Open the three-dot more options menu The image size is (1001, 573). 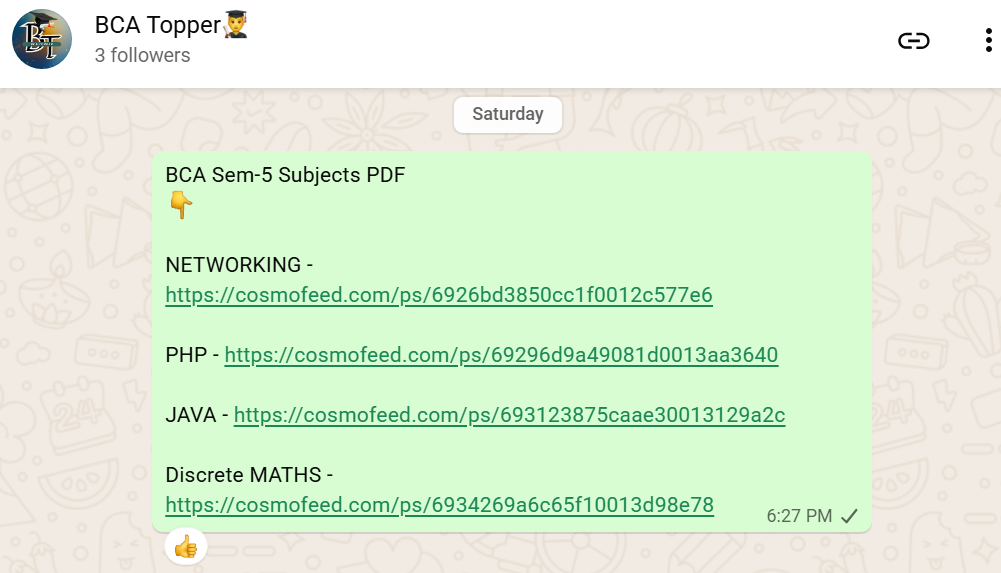pos(986,41)
